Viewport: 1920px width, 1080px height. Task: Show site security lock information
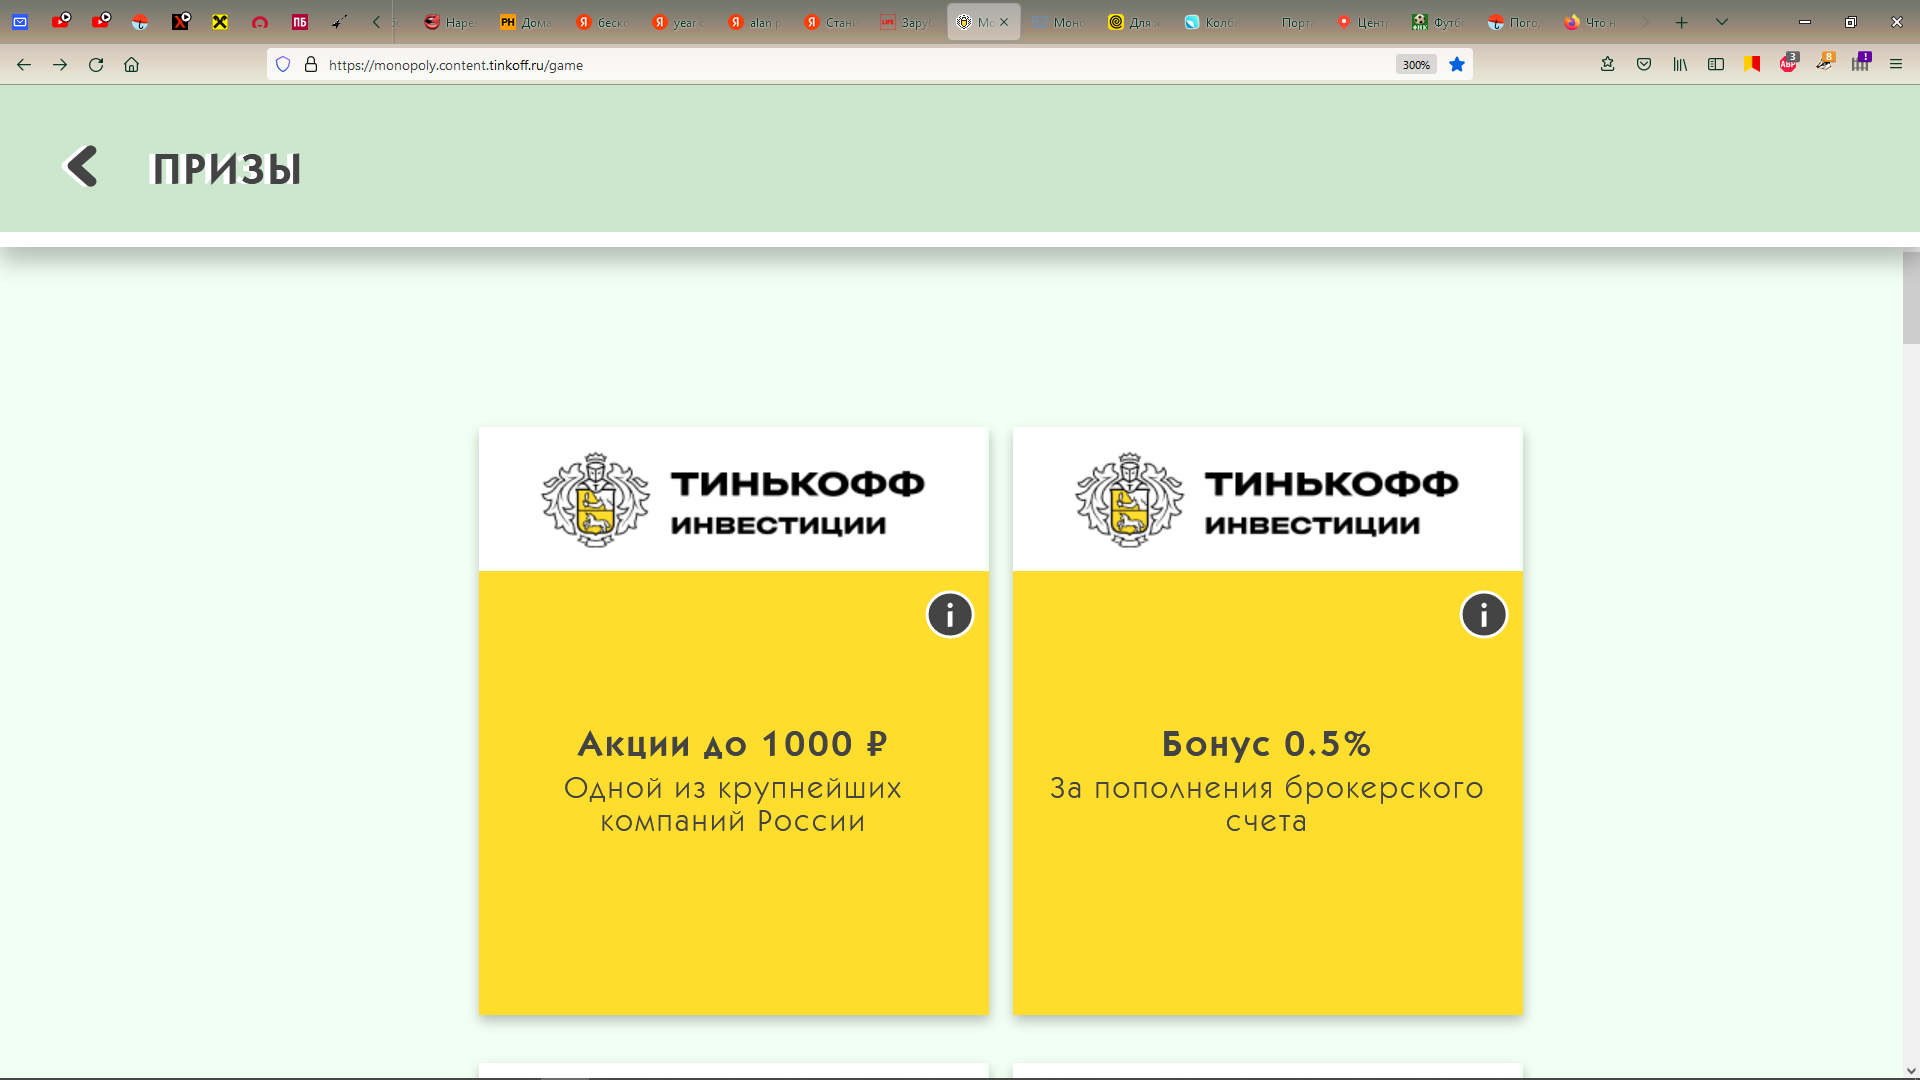click(311, 65)
